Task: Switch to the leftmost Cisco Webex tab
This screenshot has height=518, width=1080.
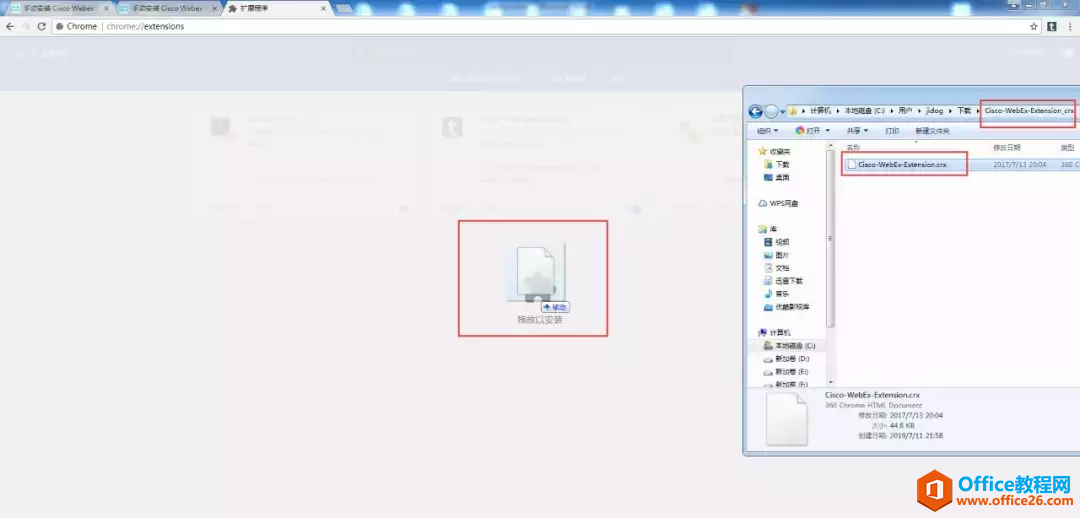Action: (59, 8)
